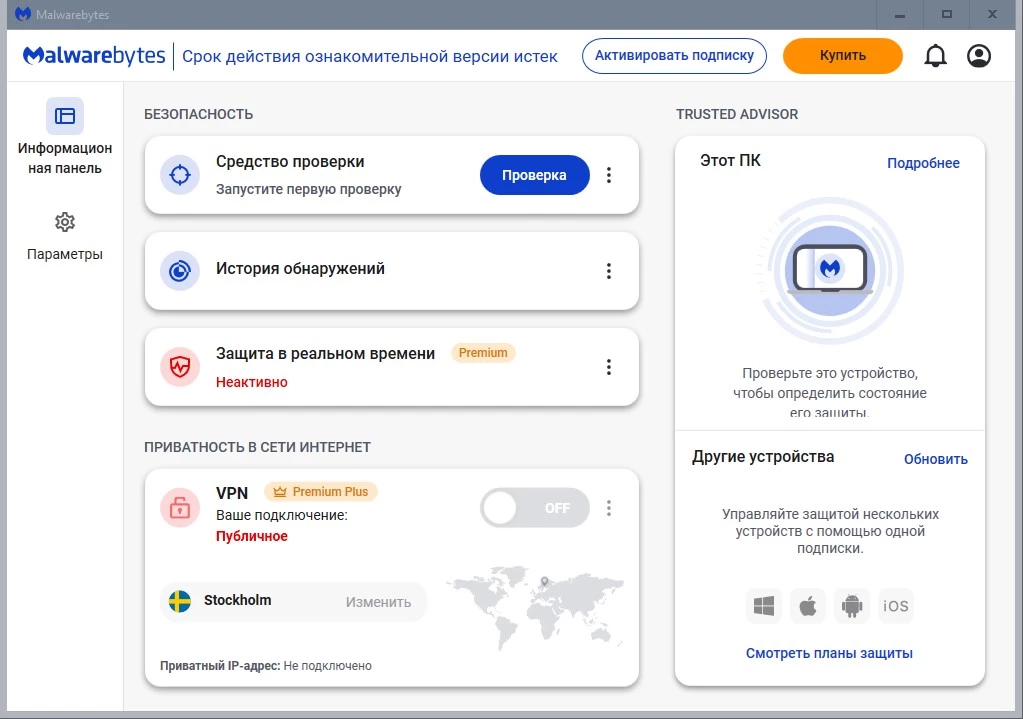Screen dimensions: 1023x719
Task: Click the notifications bell icon
Action: pos(935,56)
